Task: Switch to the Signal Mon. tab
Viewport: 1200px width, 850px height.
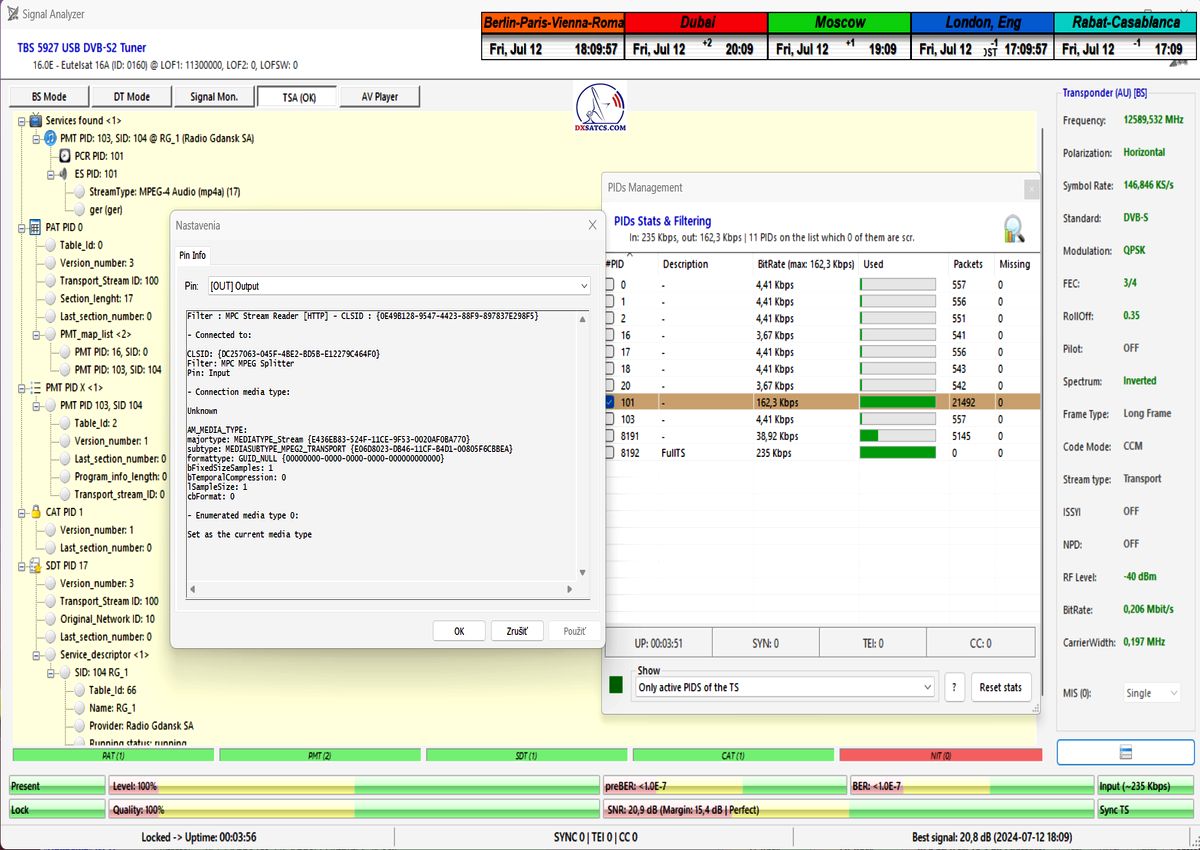Action: click(x=213, y=97)
